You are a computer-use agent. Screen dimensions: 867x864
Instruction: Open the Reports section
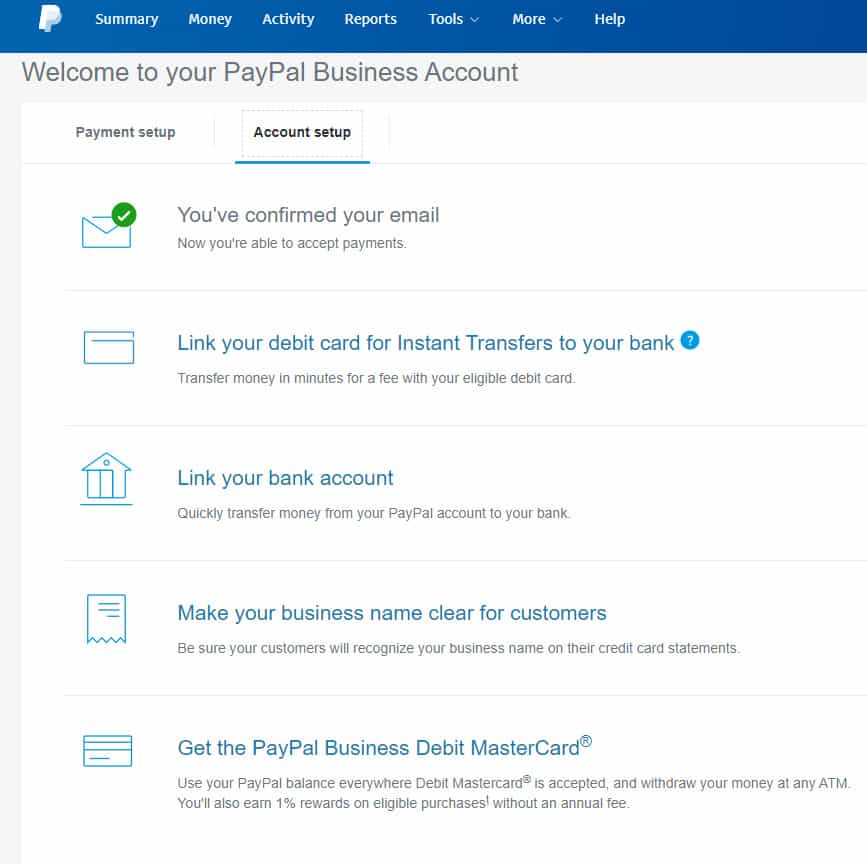coord(370,19)
